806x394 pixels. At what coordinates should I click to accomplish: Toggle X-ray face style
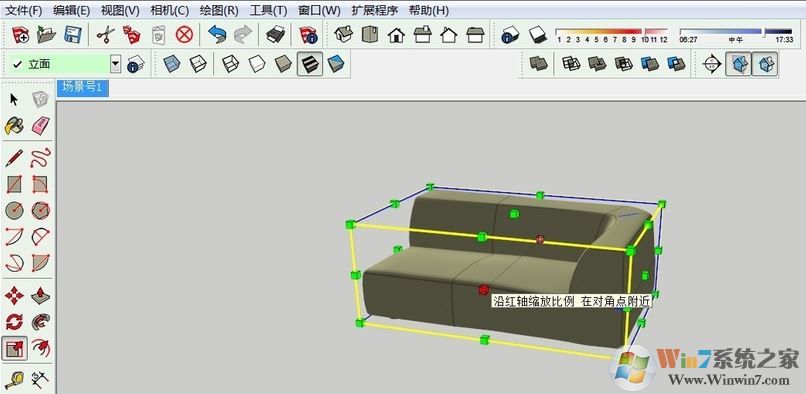(172, 64)
